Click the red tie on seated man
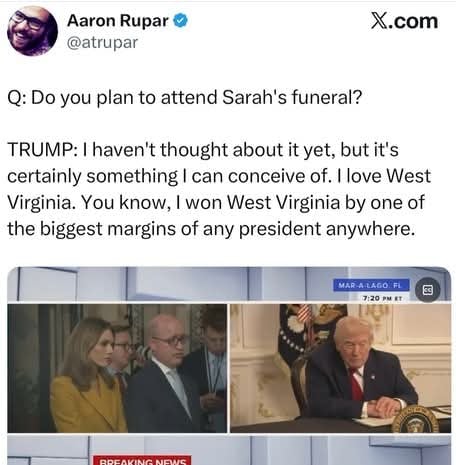Viewport: 456px width, 465px height. [x=356, y=384]
